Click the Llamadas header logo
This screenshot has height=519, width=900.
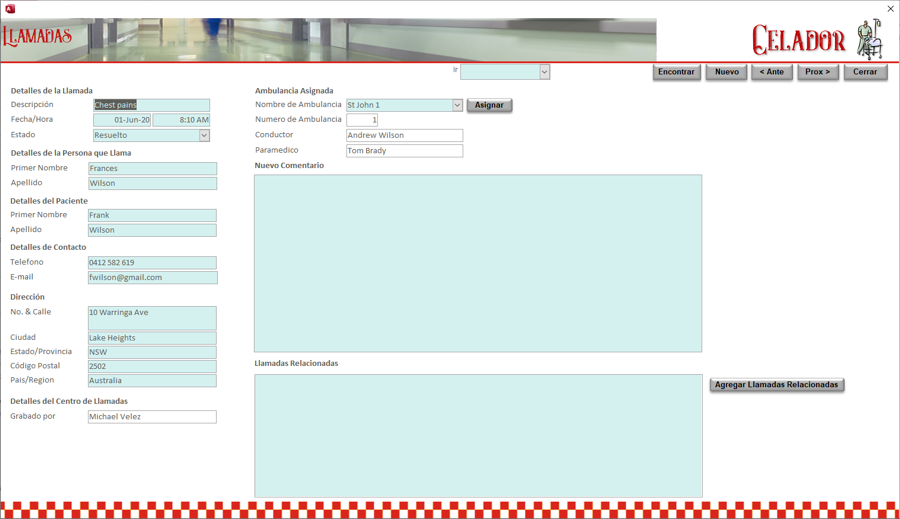pos(38,38)
